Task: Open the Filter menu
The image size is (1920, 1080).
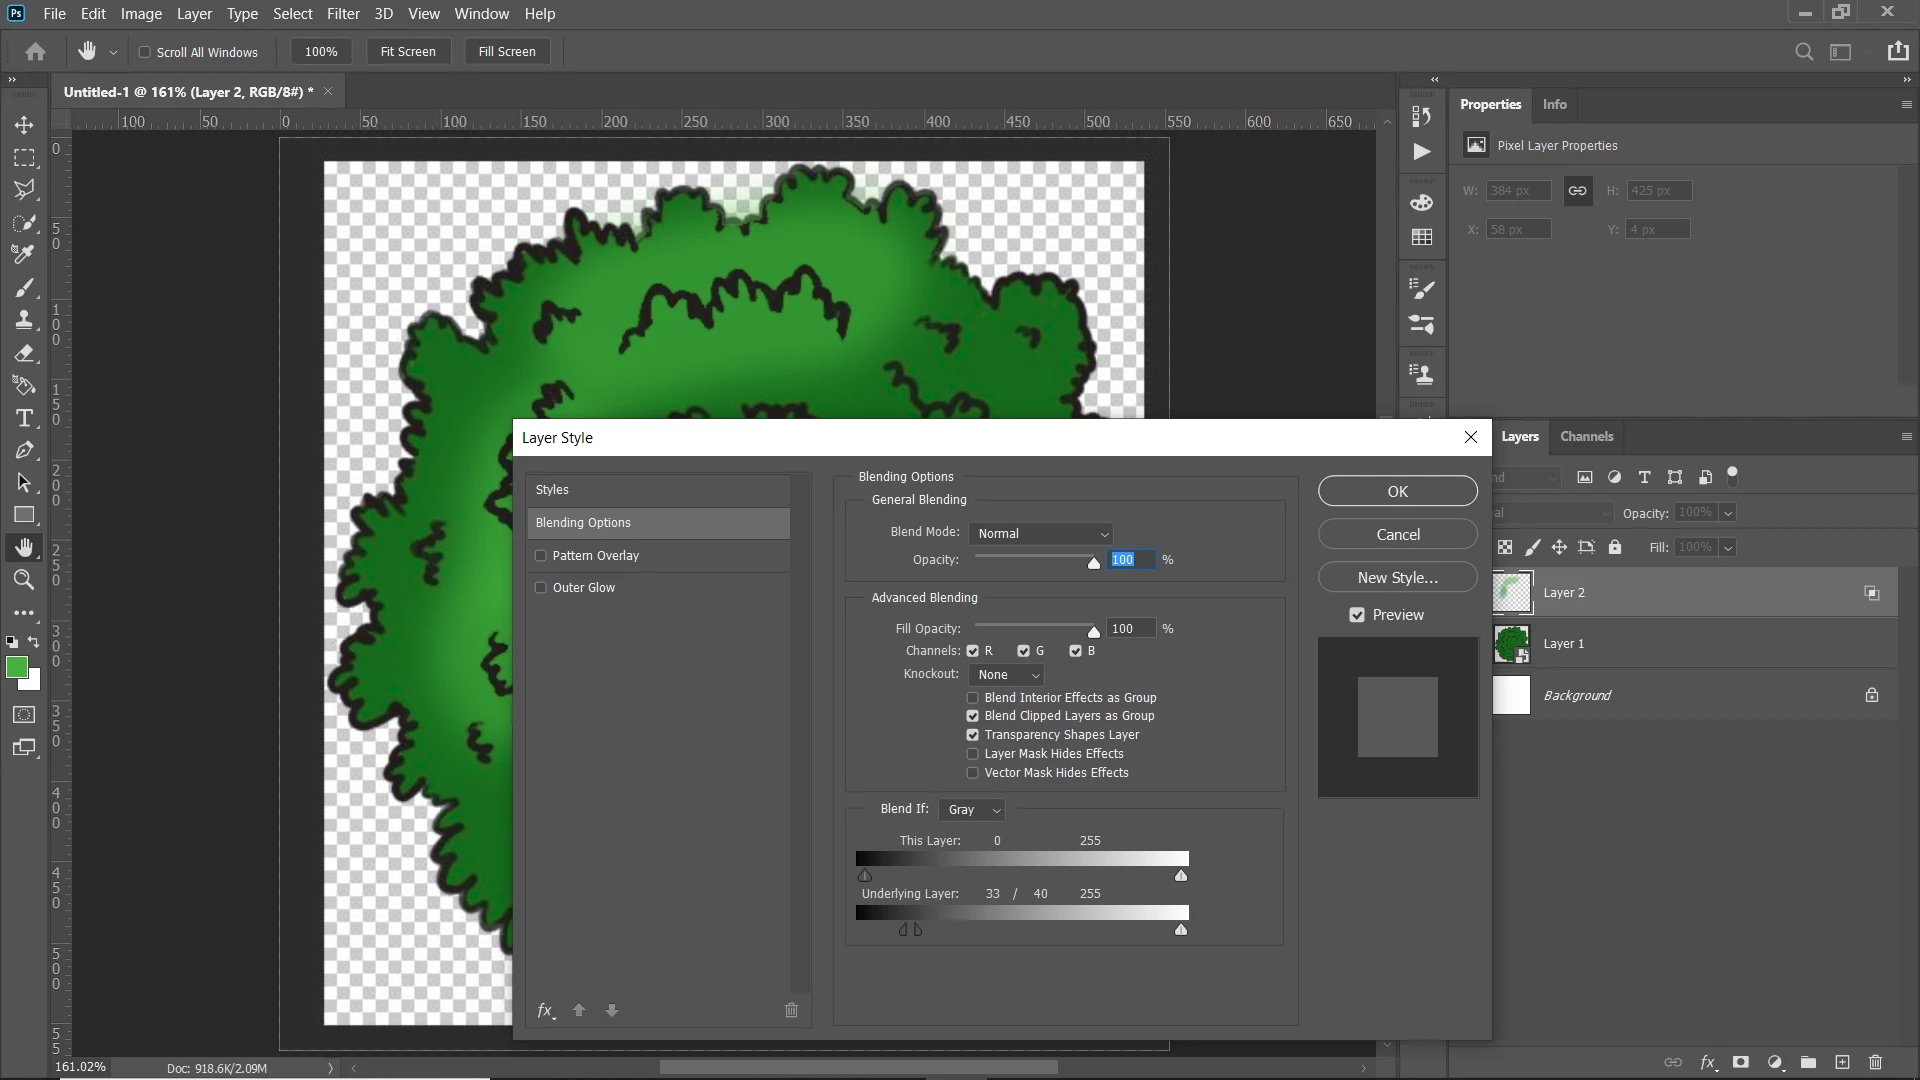Action: (x=342, y=14)
